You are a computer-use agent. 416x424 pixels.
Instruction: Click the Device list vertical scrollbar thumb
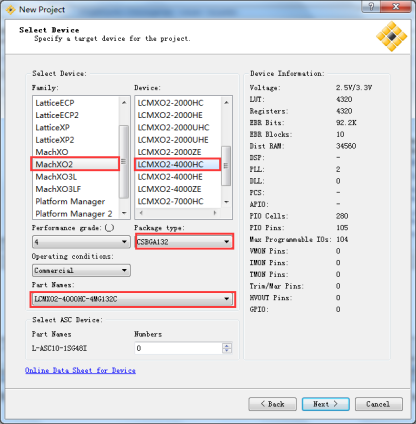226,166
